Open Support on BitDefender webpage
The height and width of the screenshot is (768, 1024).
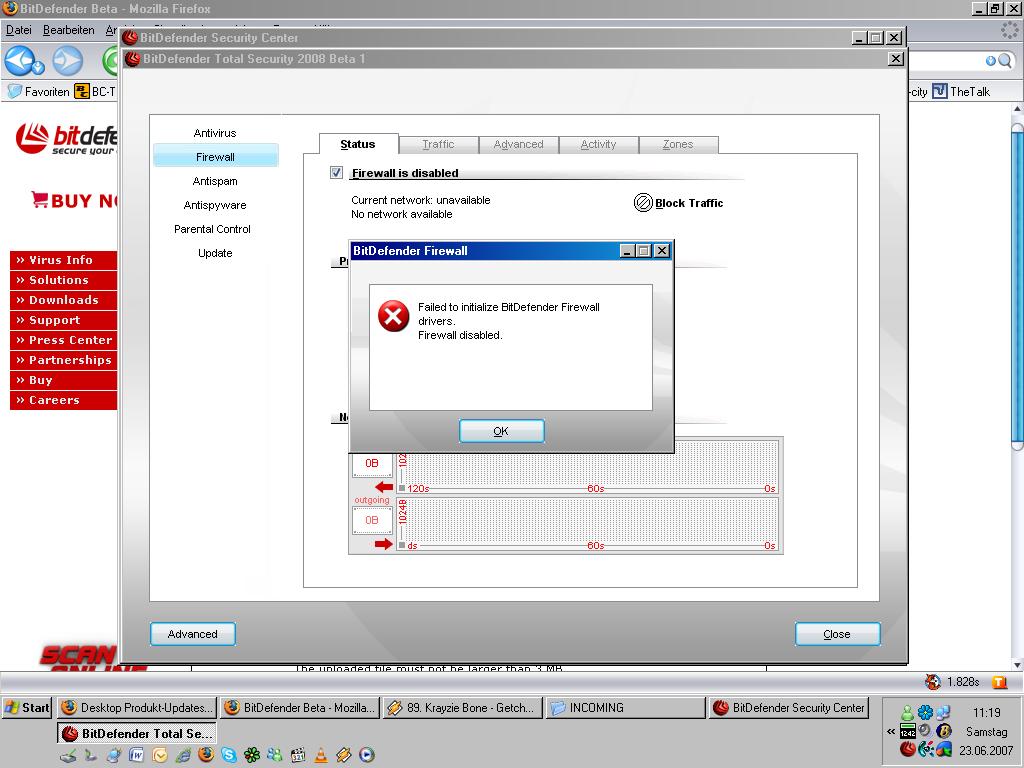coord(63,320)
